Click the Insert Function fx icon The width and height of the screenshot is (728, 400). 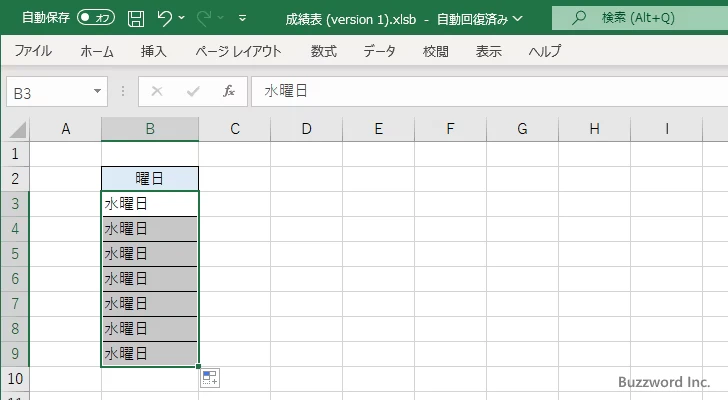(229, 91)
